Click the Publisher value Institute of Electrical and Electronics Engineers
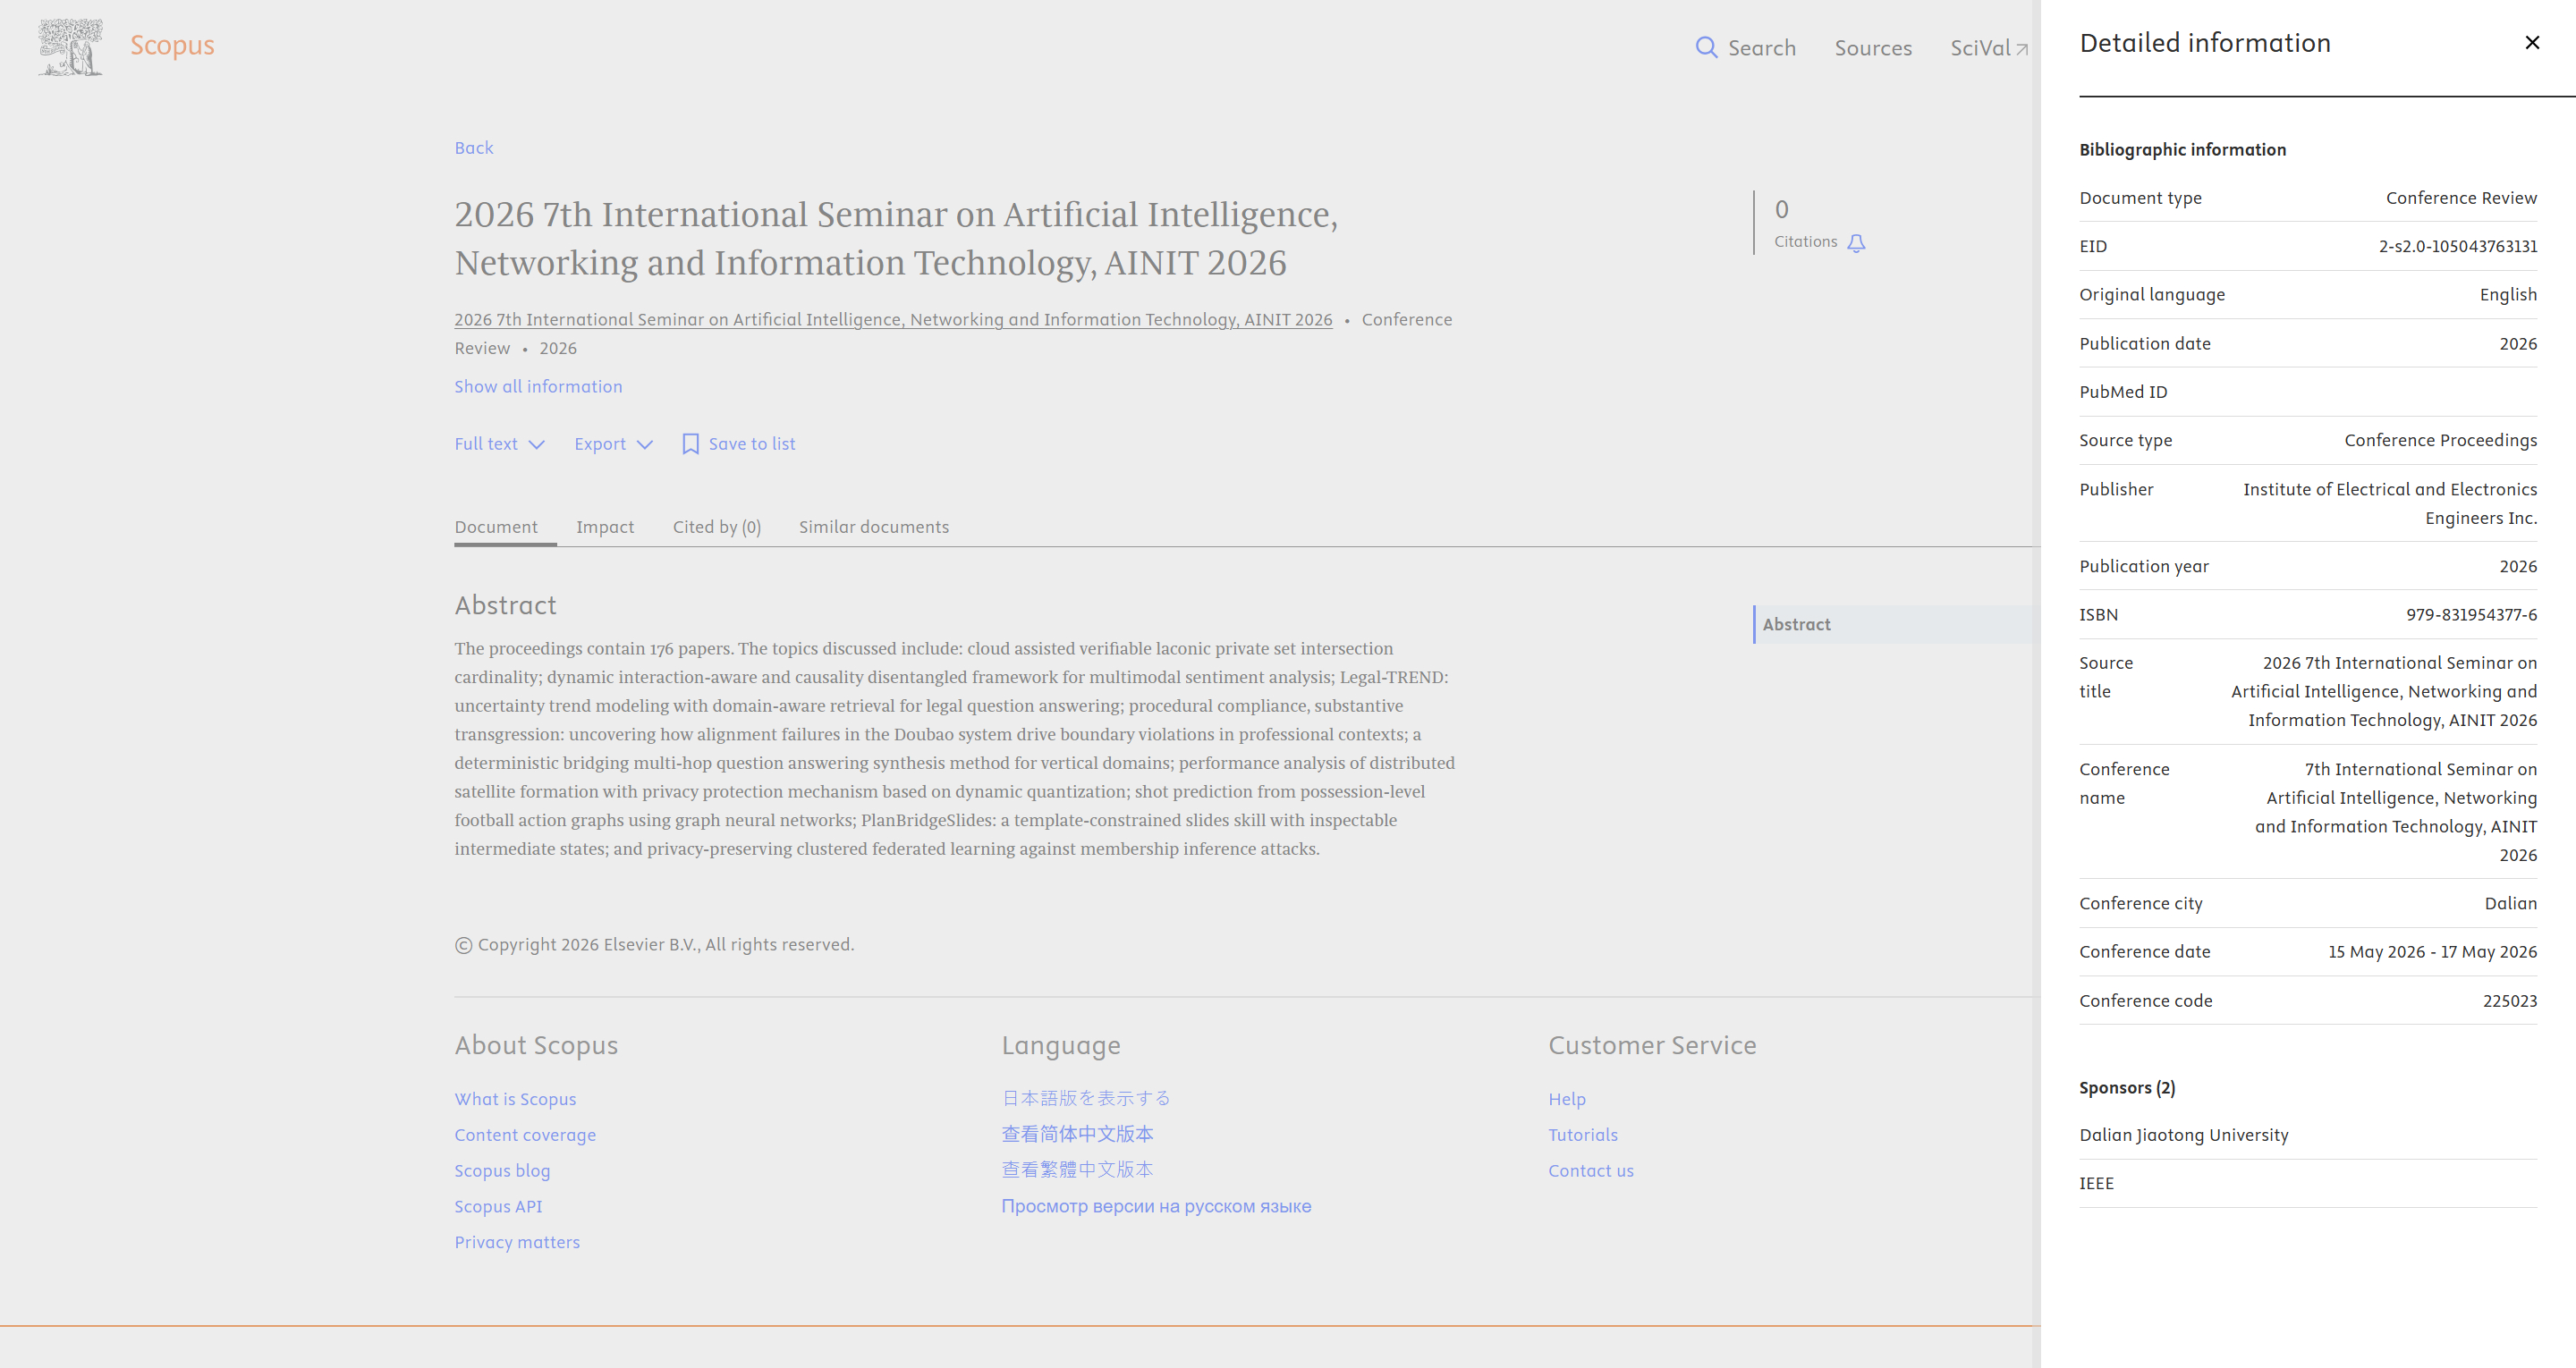Viewport: 2576px width, 1368px height. click(2390, 503)
